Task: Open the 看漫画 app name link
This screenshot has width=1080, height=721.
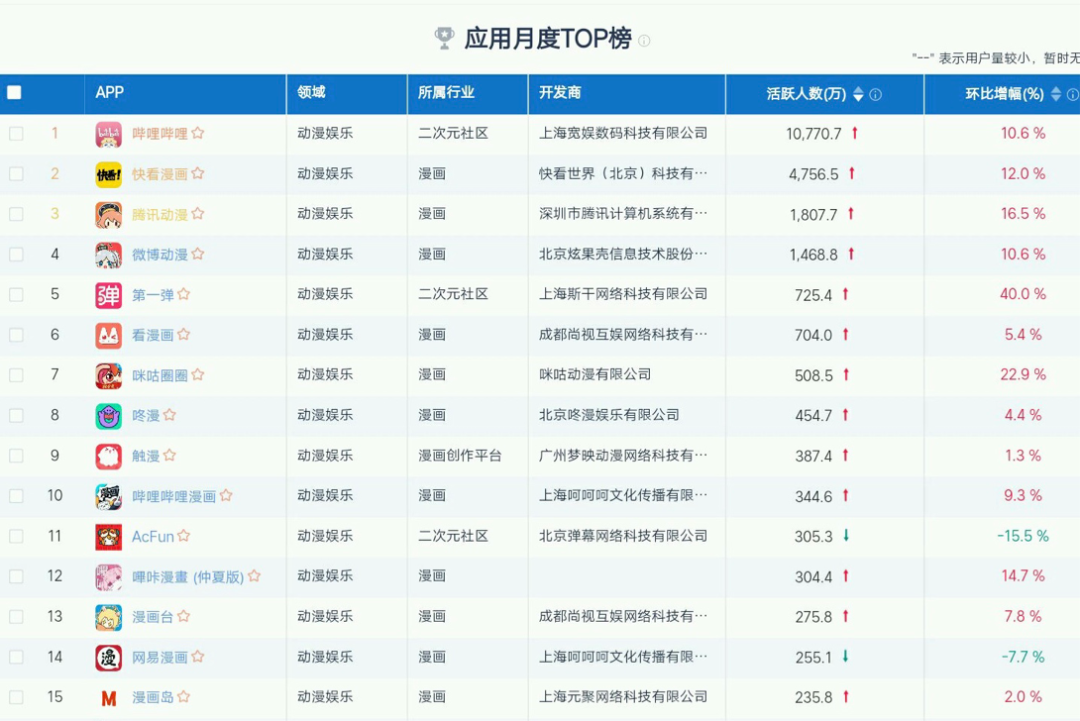Action: click(153, 335)
